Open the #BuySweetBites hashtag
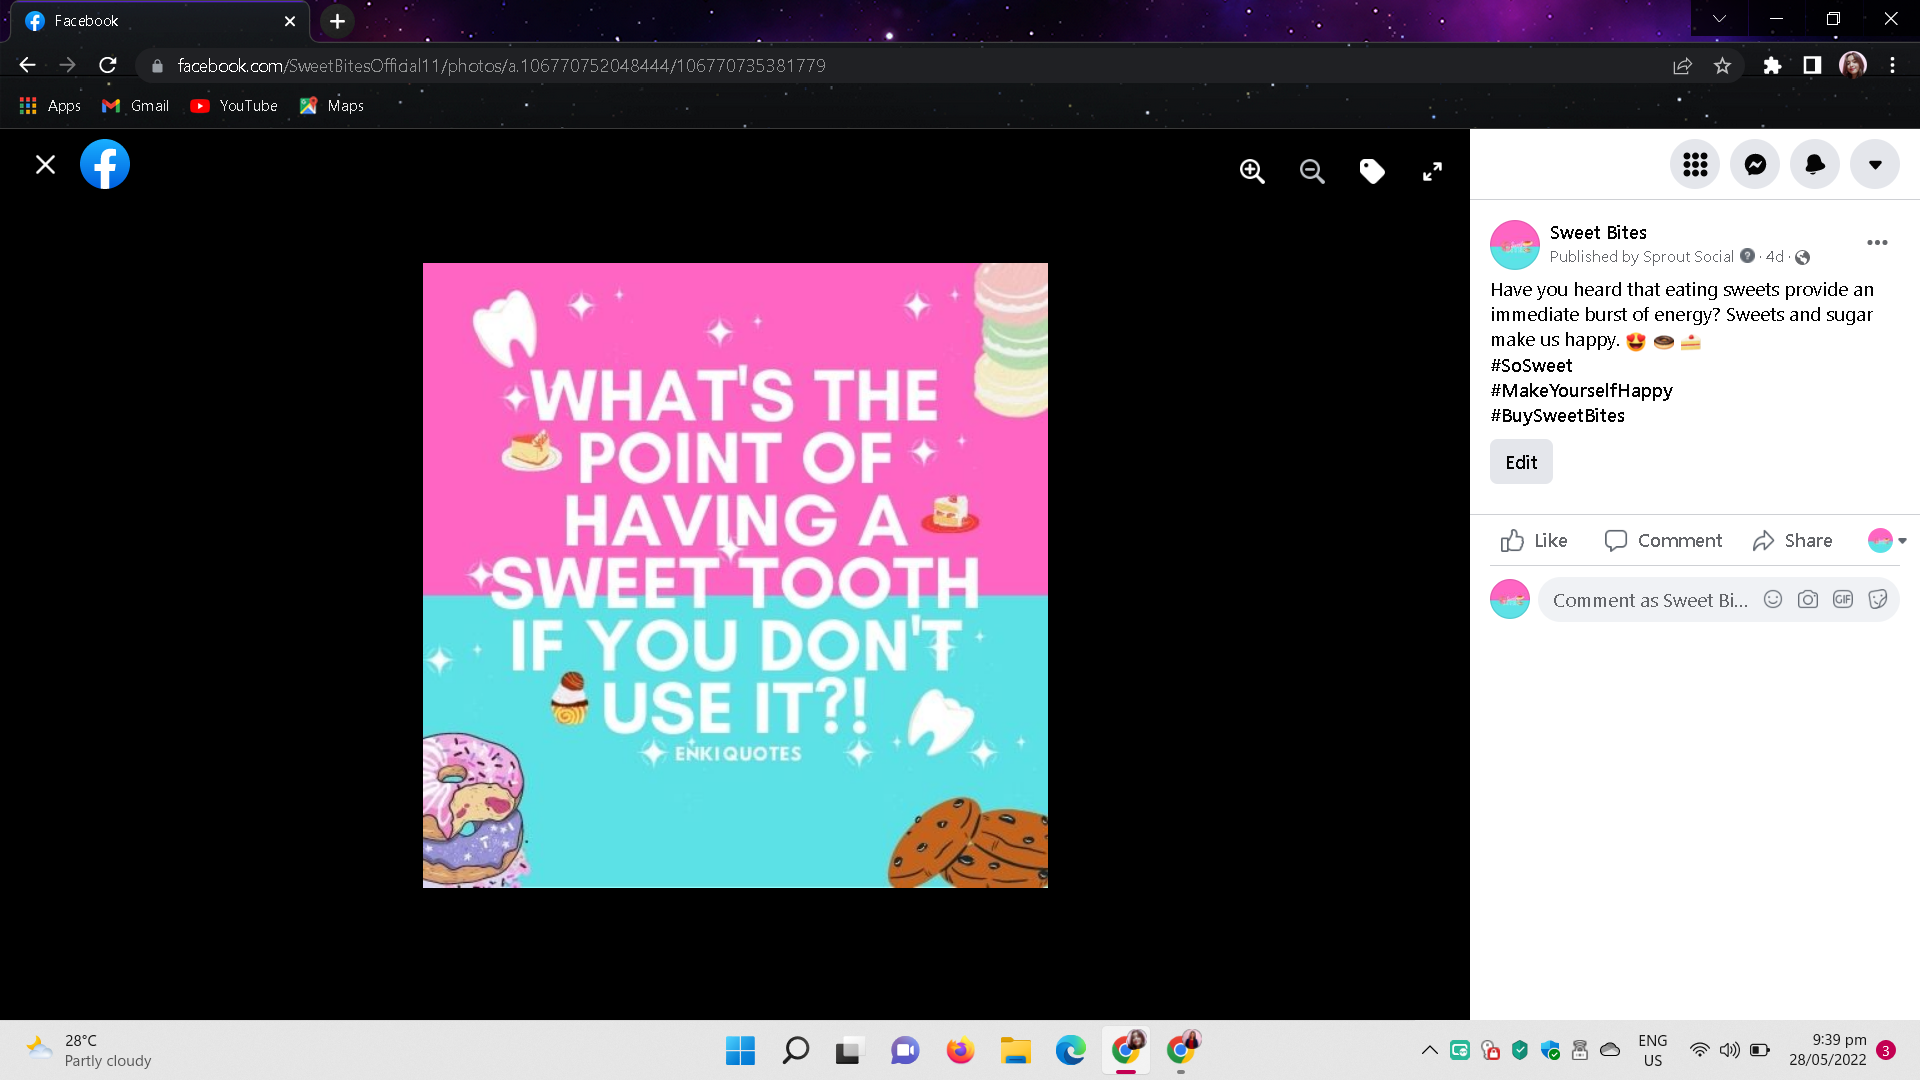The width and height of the screenshot is (1920, 1080). coord(1557,416)
